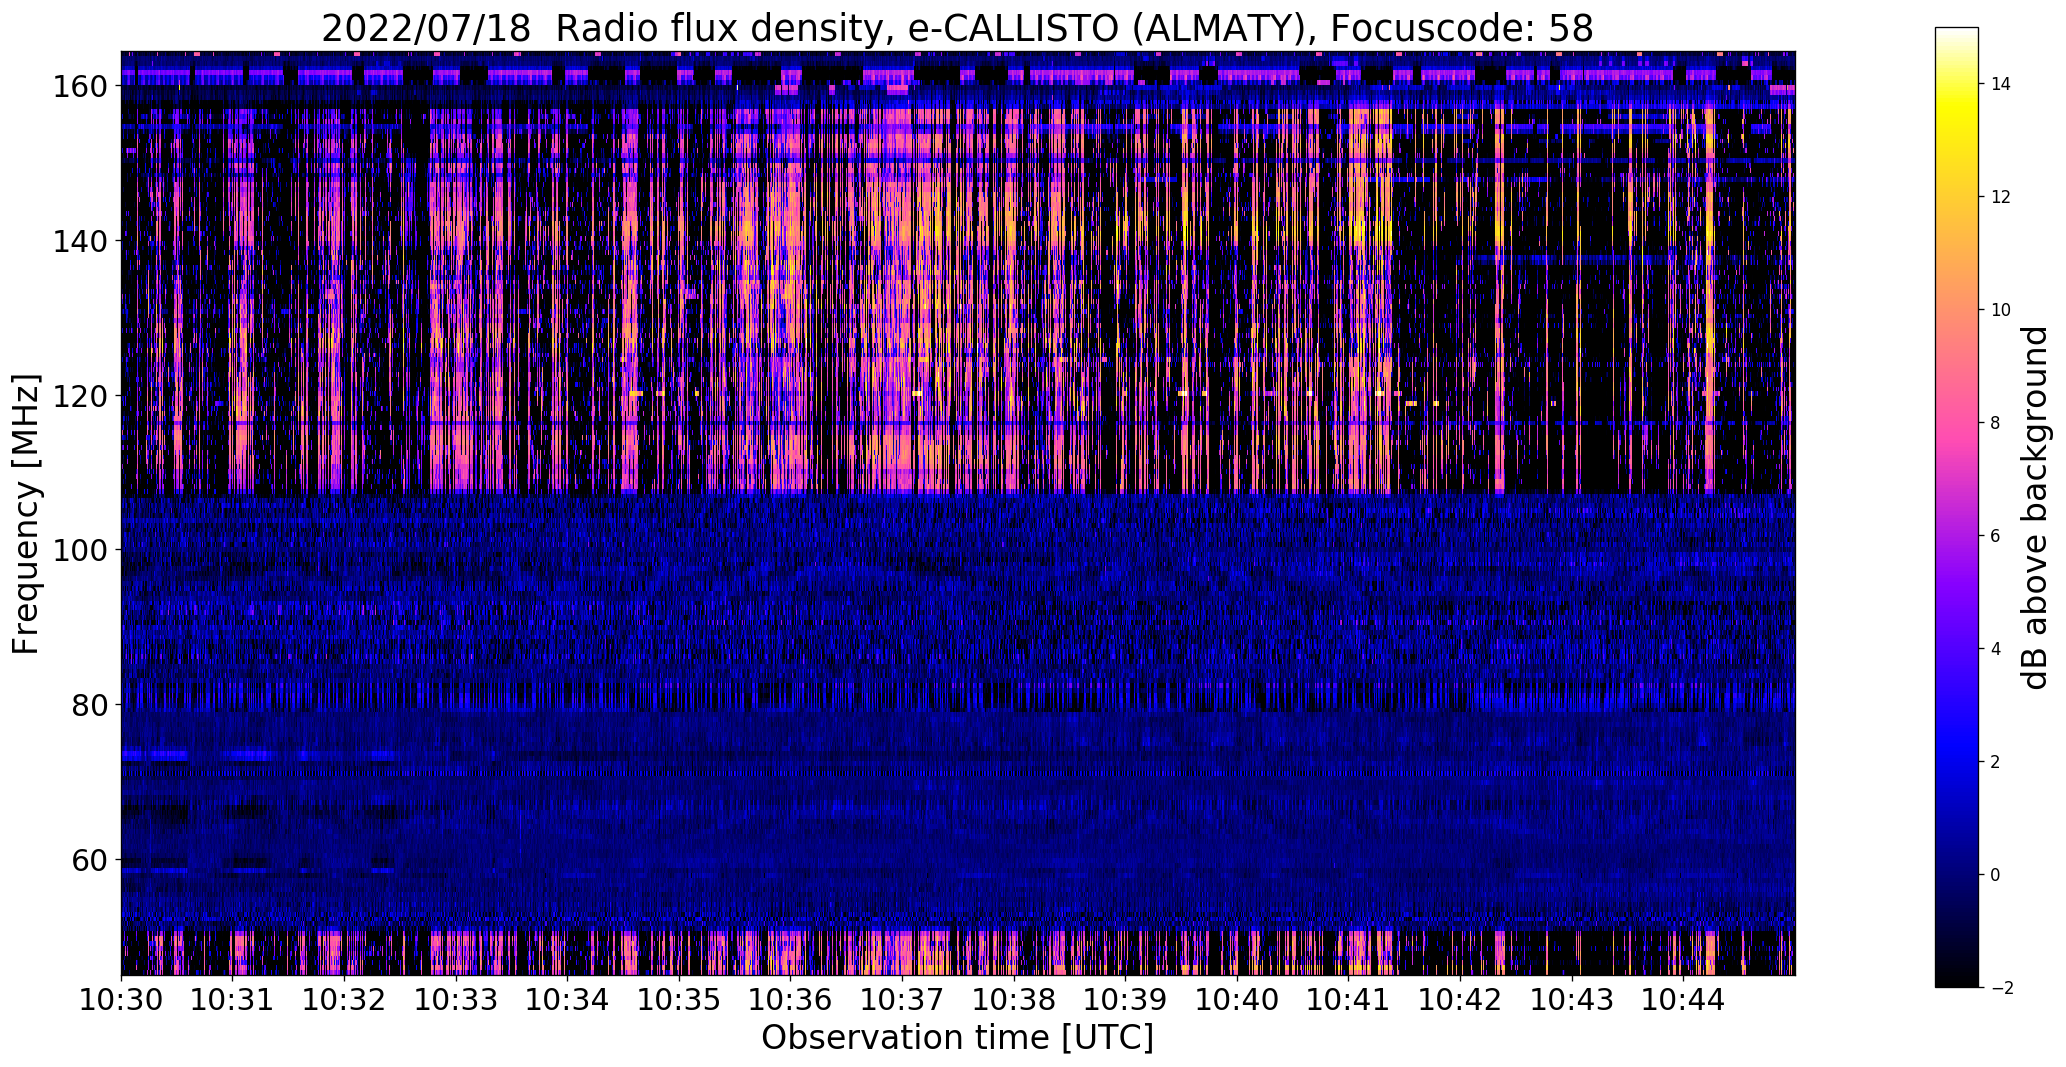Click the 10:43 time tick label

click(x=1571, y=999)
